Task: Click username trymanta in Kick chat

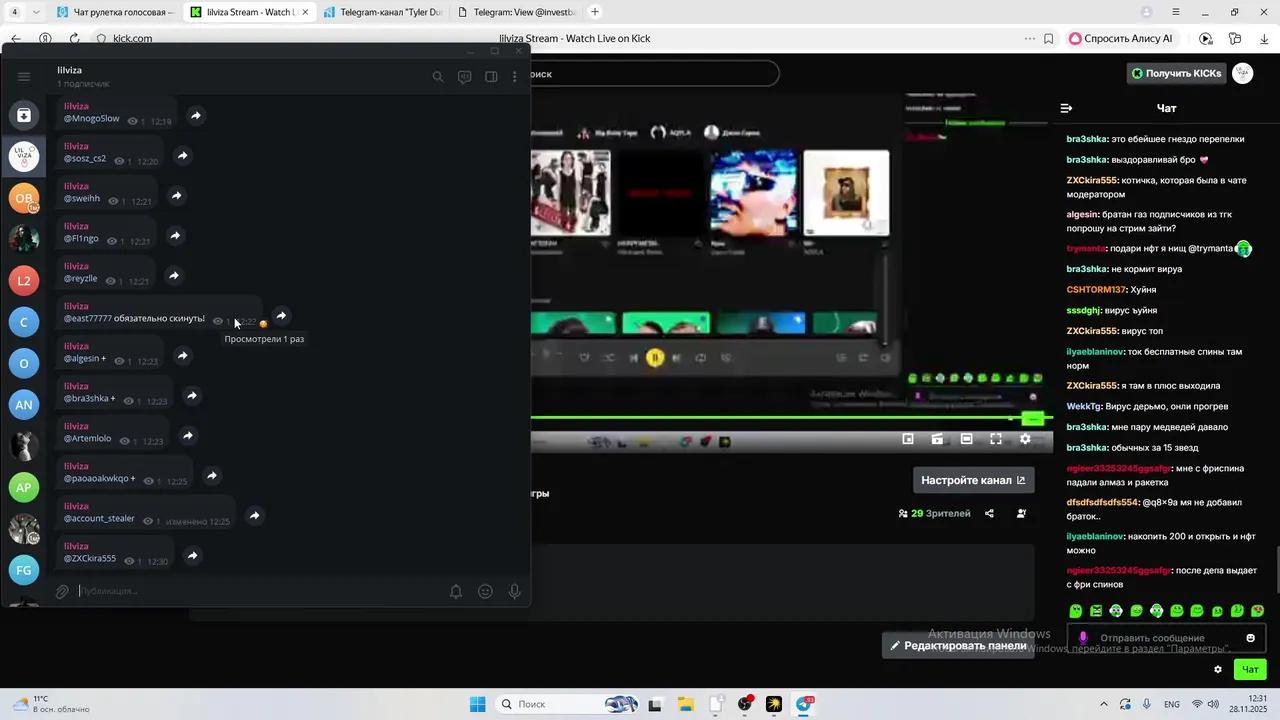Action: click(x=1085, y=249)
